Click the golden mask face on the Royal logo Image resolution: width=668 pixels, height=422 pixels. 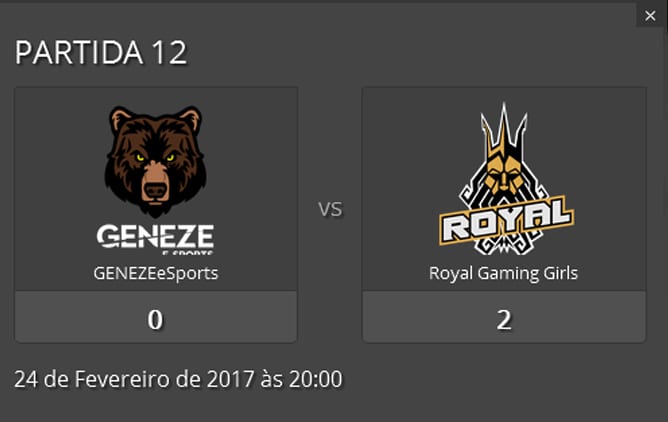coord(505,175)
